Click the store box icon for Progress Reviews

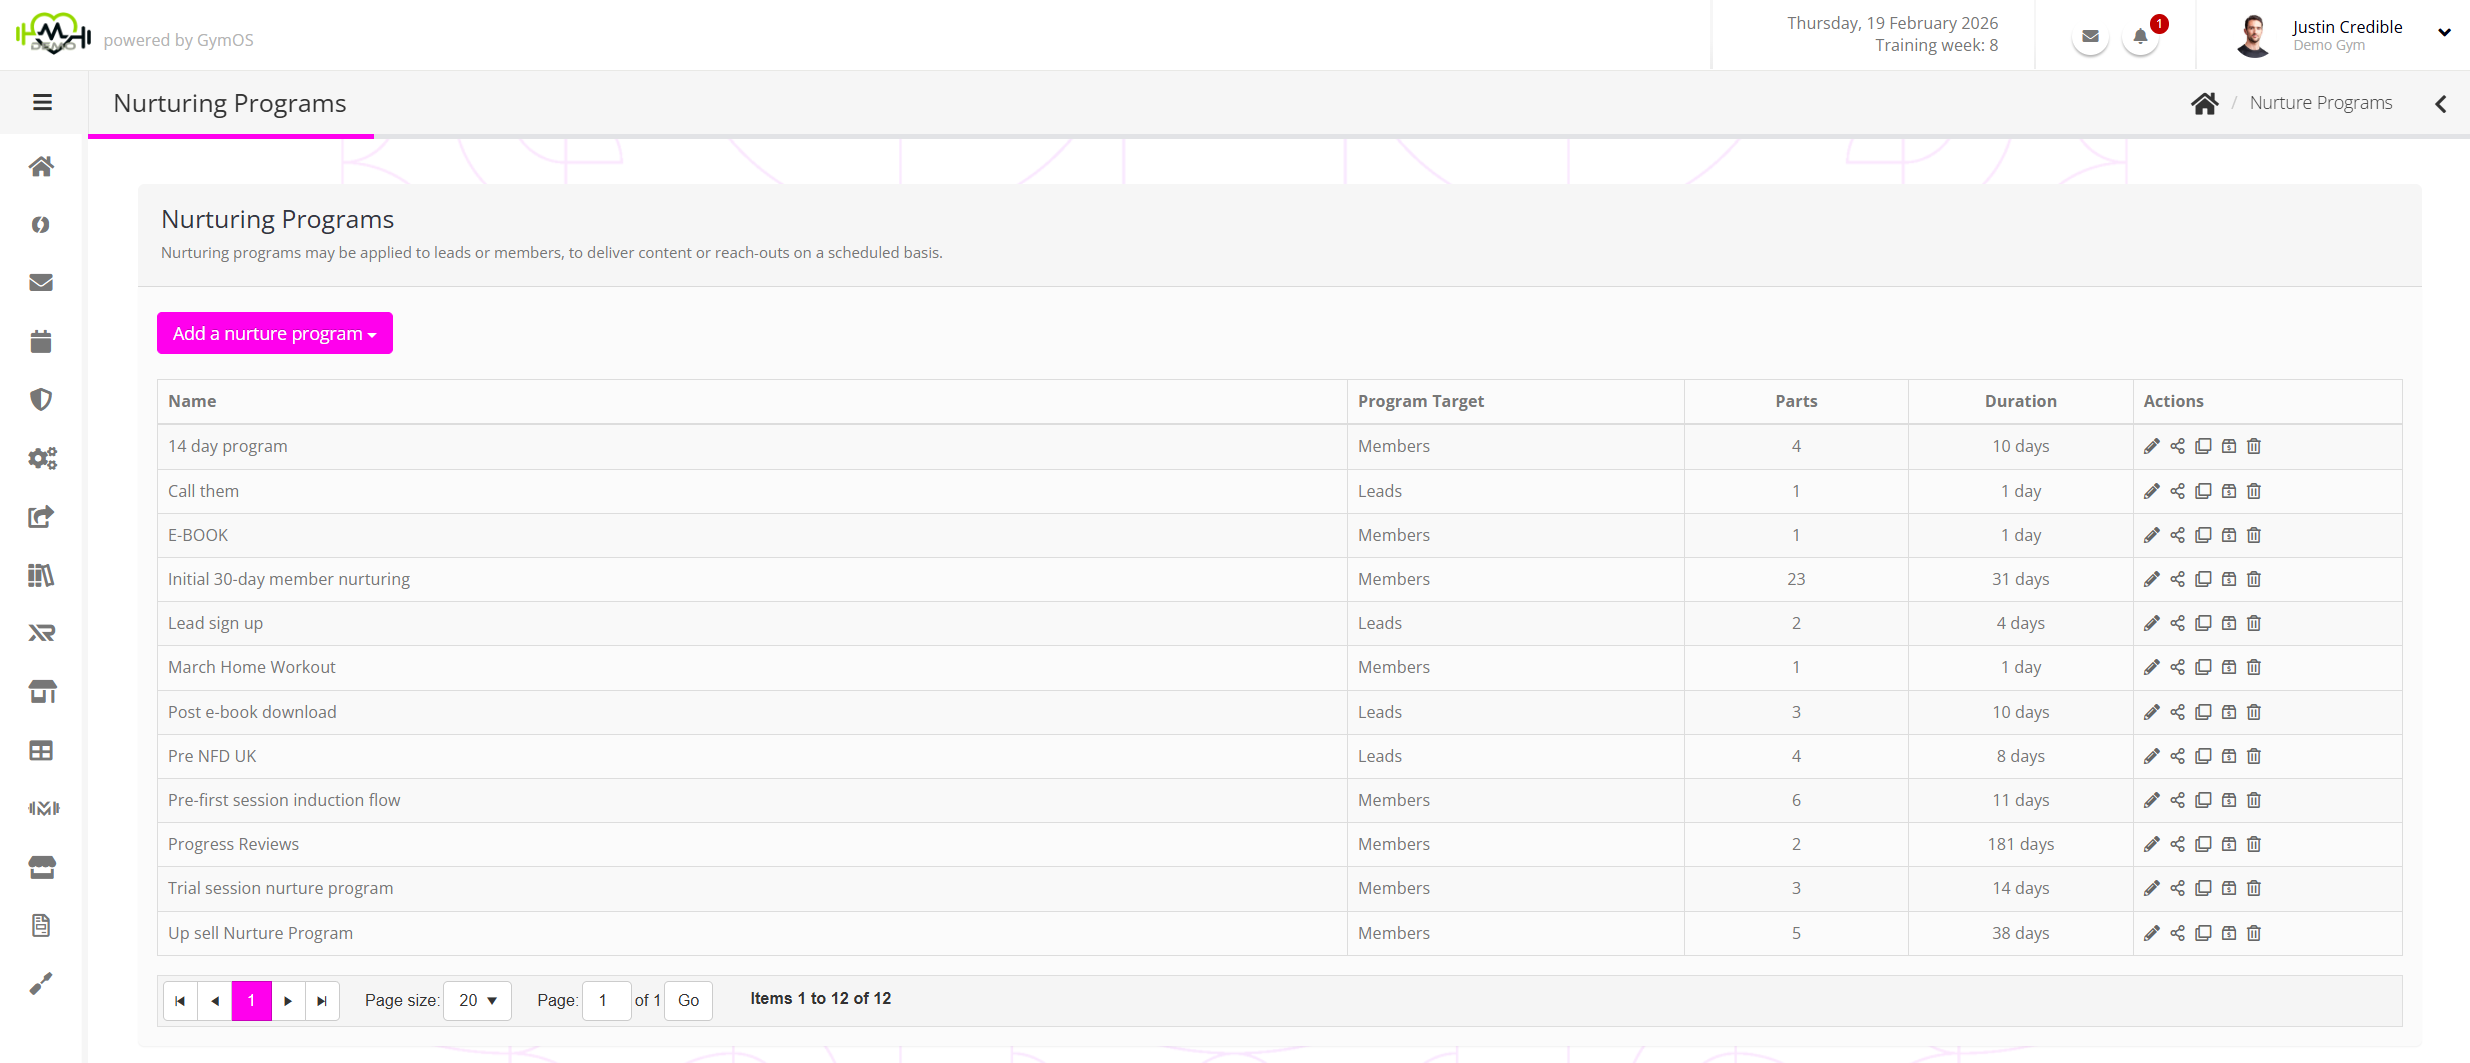pos(2229,844)
